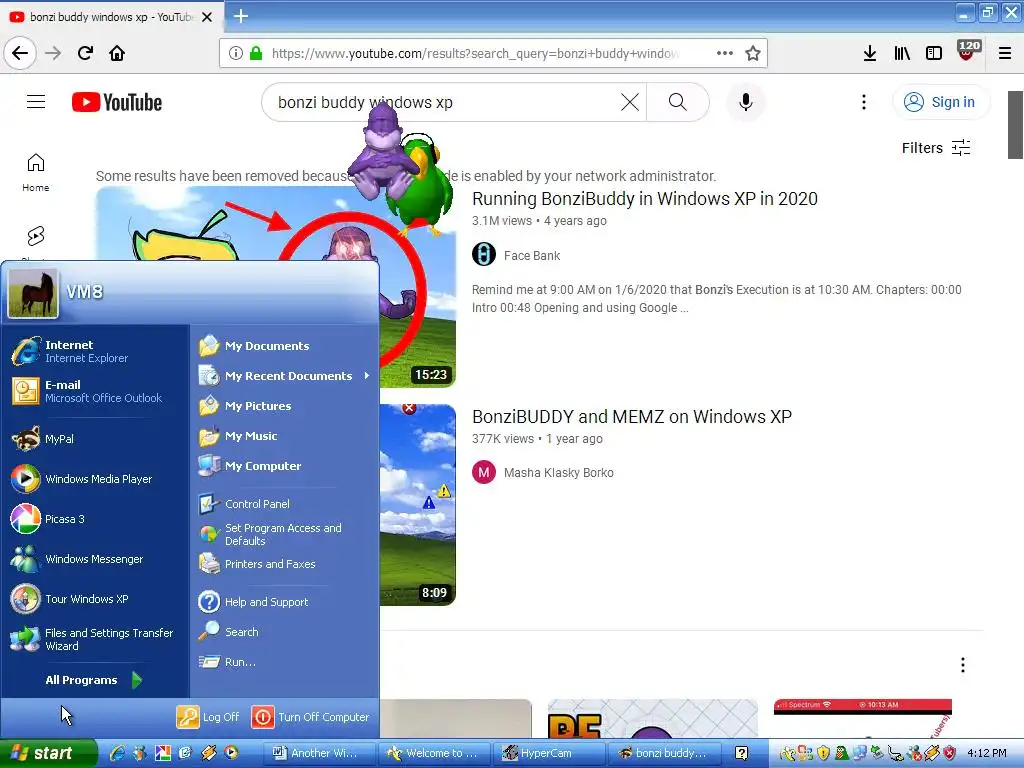This screenshot has height=768, width=1024.
Task: Show site information icon in address bar
Action: point(236,54)
